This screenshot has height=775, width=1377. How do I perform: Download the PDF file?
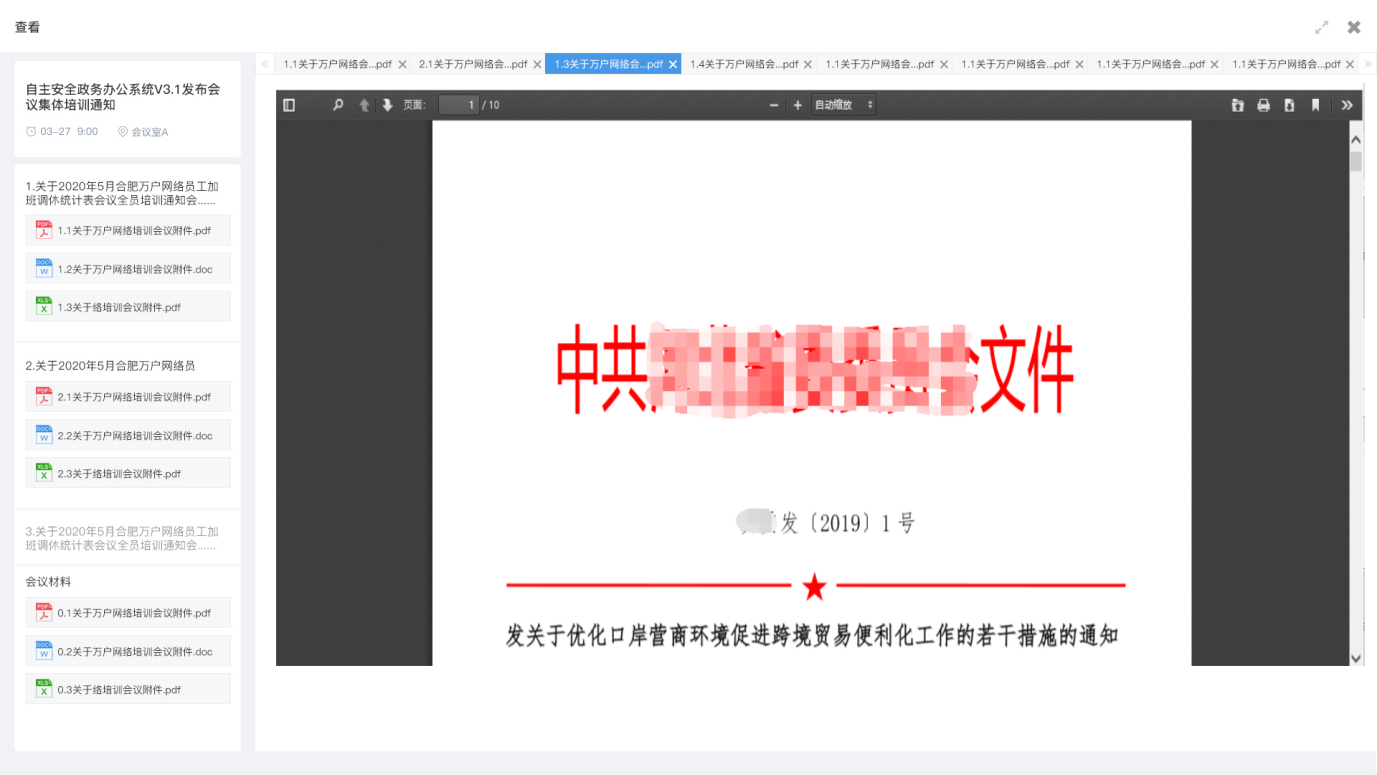[x=1289, y=105]
